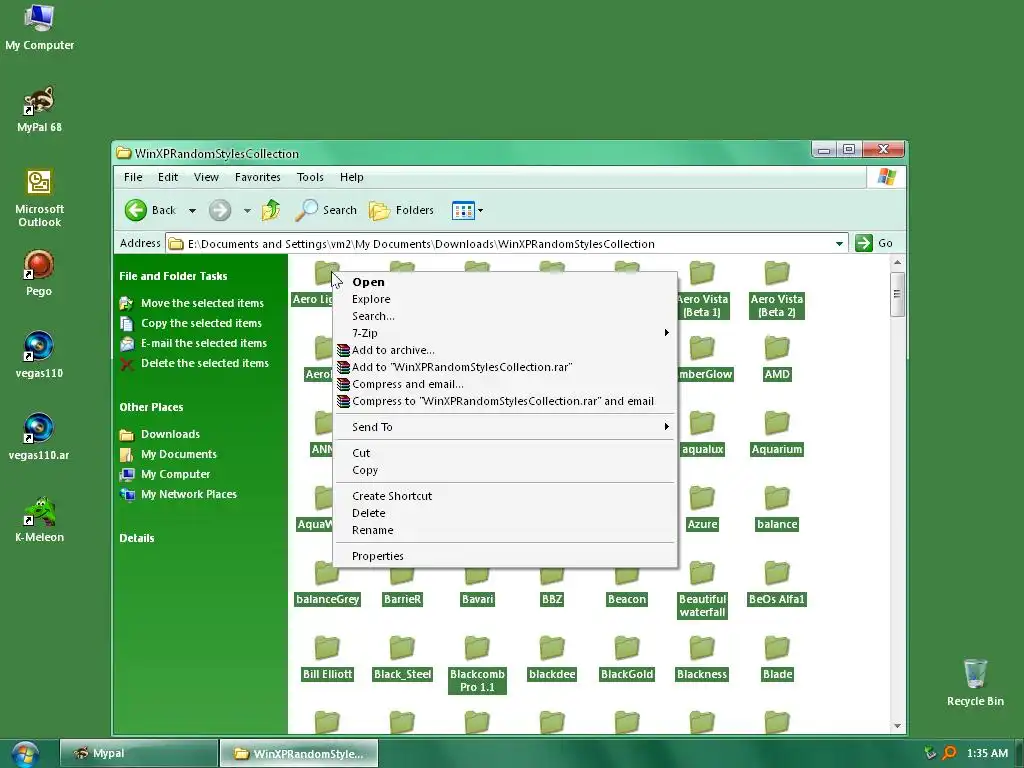Select the balanceGrey folder
This screenshot has width=1024, height=768.
pyautogui.click(x=327, y=583)
